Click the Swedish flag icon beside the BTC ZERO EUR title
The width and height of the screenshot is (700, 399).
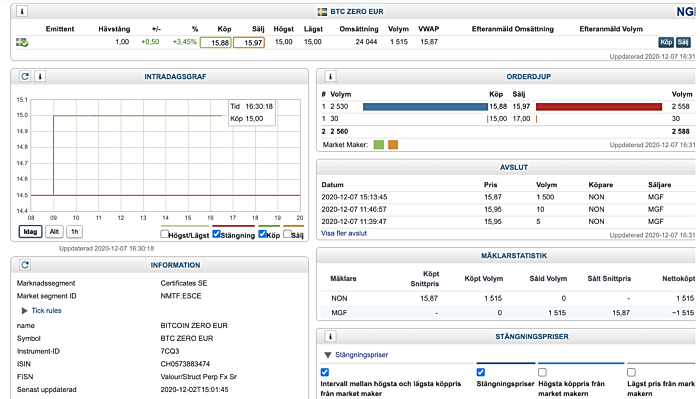pyautogui.click(x=322, y=12)
